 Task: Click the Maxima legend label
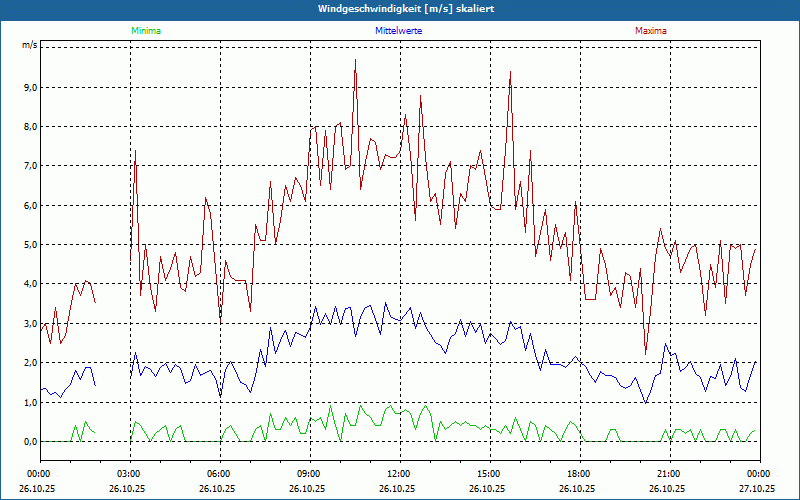[651, 31]
